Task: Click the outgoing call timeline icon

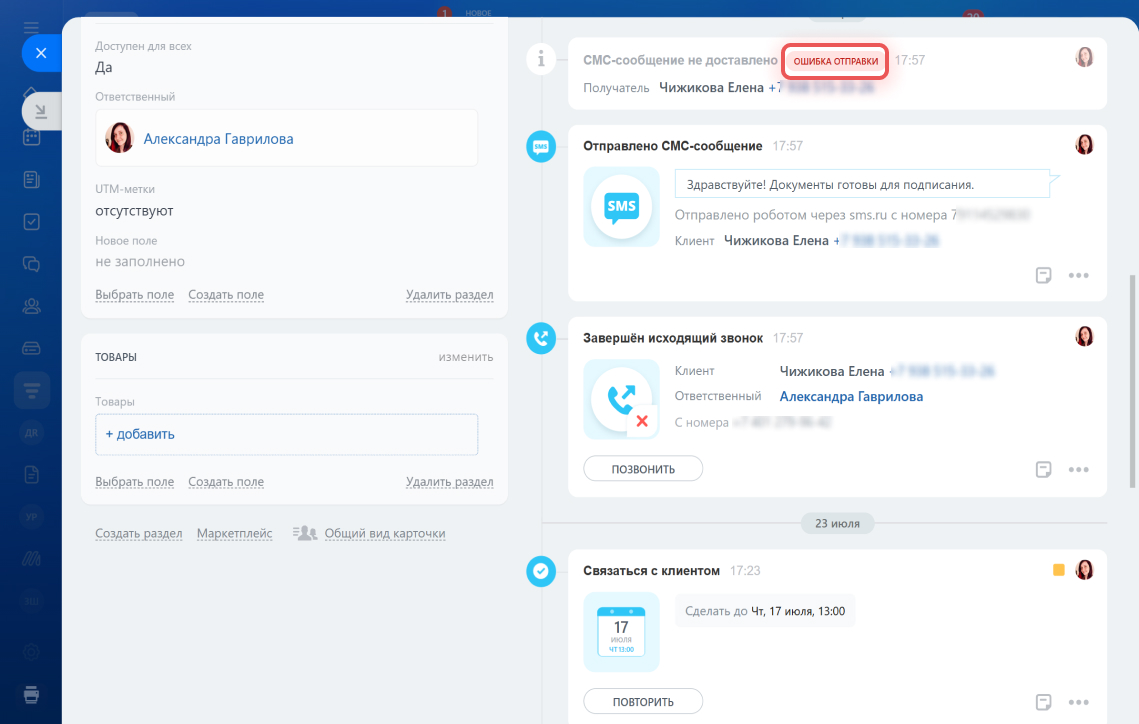Action: (x=541, y=338)
